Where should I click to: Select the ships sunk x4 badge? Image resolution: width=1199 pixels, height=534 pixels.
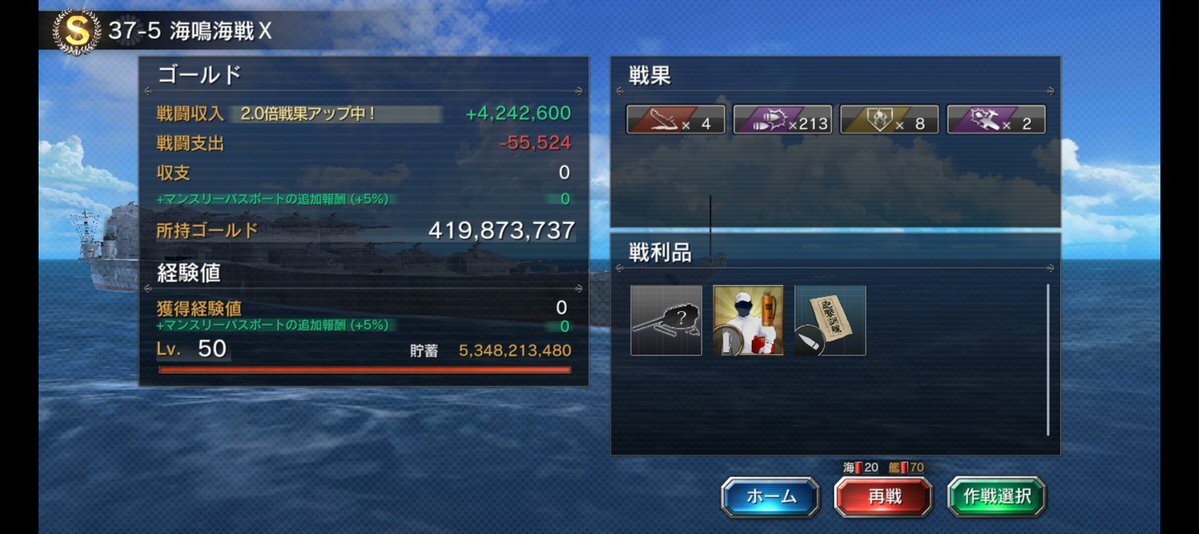coord(676,120)
